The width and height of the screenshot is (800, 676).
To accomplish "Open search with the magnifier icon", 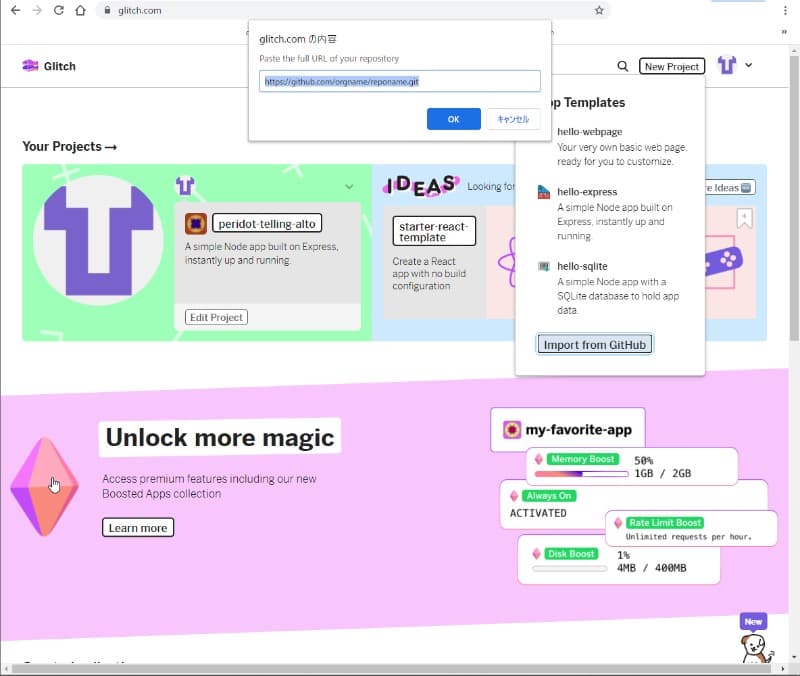I will tap(622, 66).
